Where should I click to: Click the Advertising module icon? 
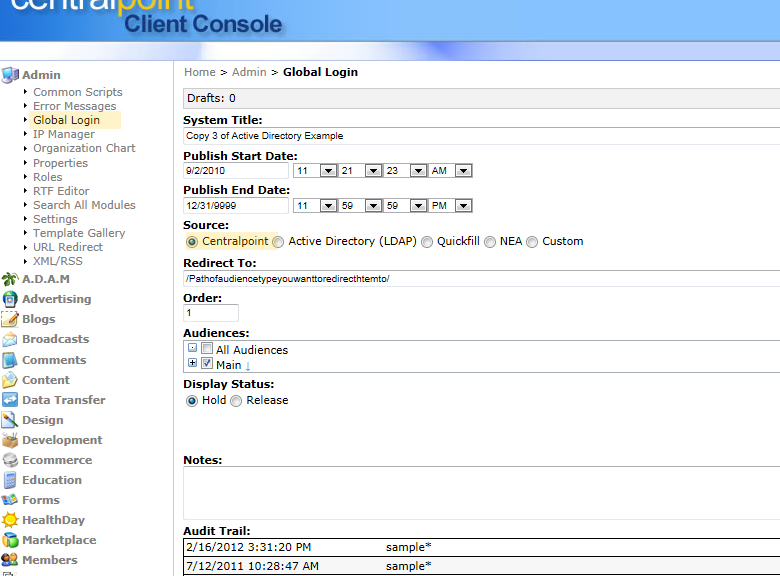point(10,300)
